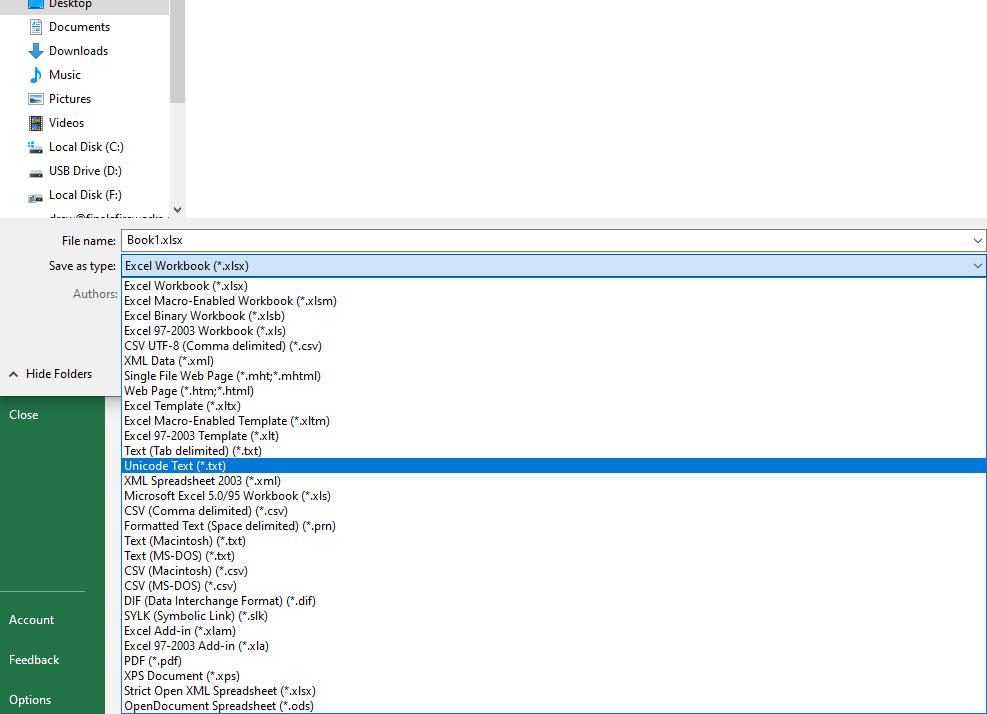Open Account in the backstage sidebar
This screenshot has height=714, width=987.
pyautogui.click(x=31, y=620)
